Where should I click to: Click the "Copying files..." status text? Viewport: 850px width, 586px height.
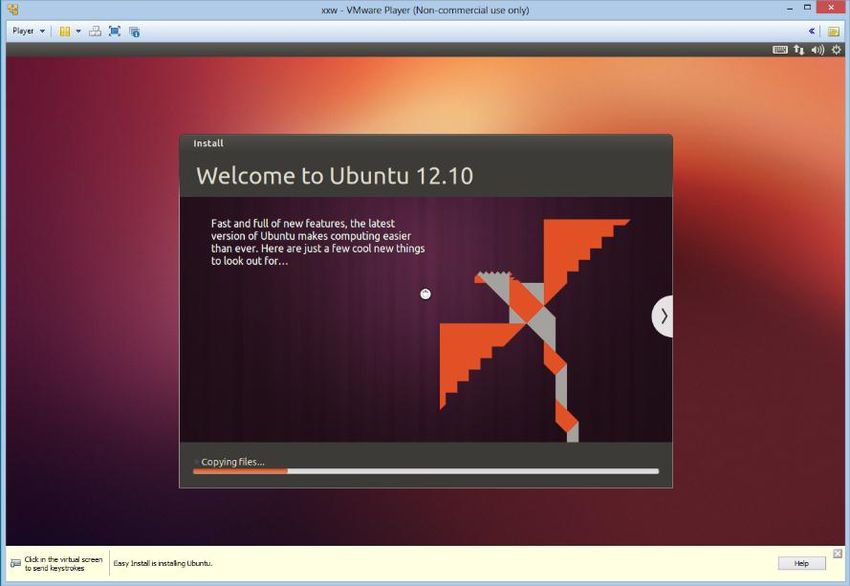(233, 462)
